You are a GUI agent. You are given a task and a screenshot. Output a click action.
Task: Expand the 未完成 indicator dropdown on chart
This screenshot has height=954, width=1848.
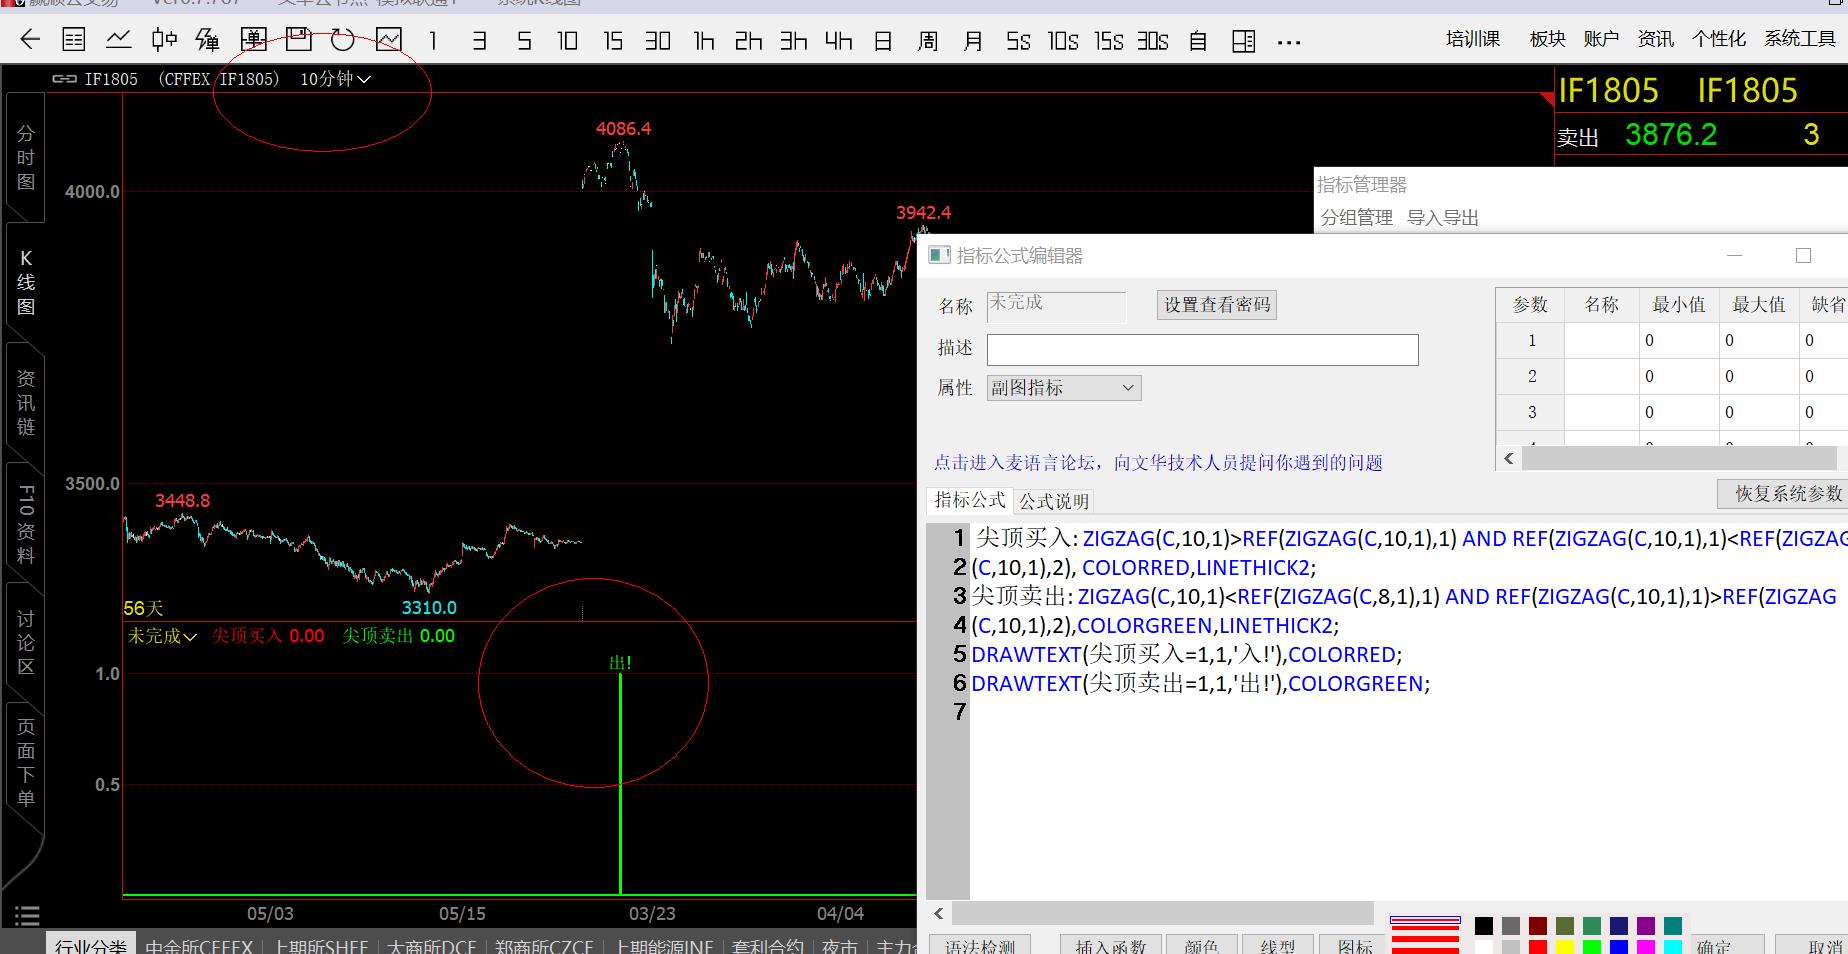162,636
